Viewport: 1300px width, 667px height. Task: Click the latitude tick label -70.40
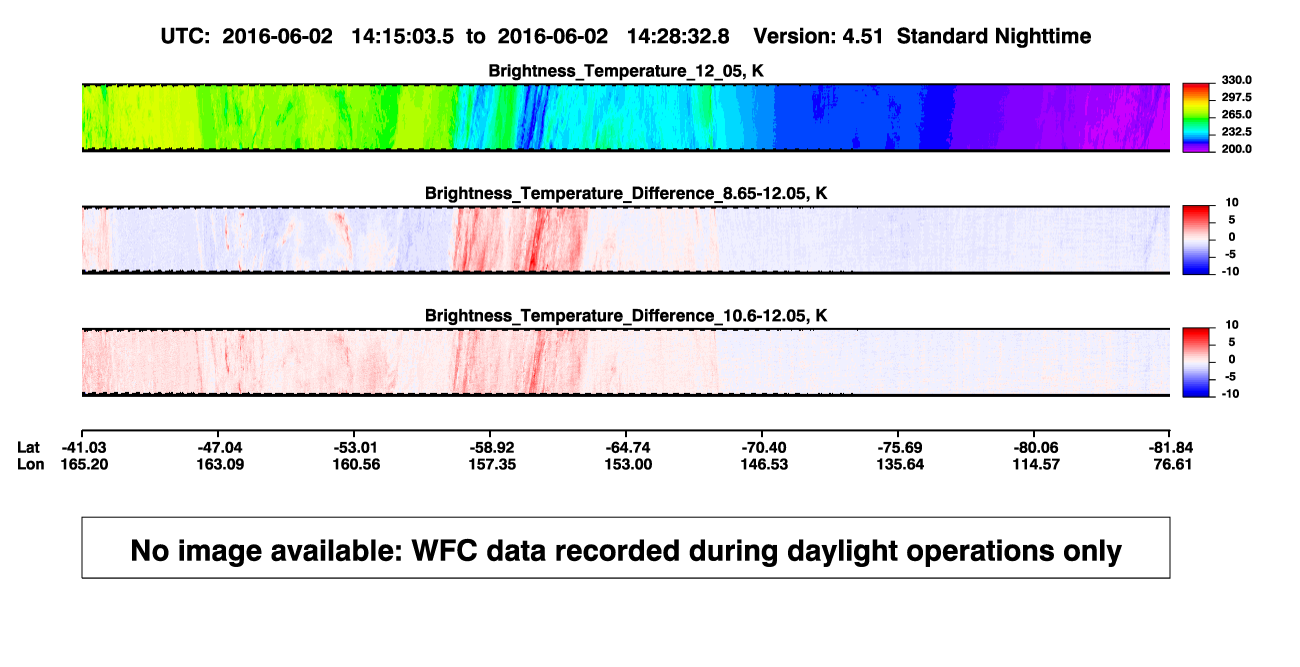[762, 447]
